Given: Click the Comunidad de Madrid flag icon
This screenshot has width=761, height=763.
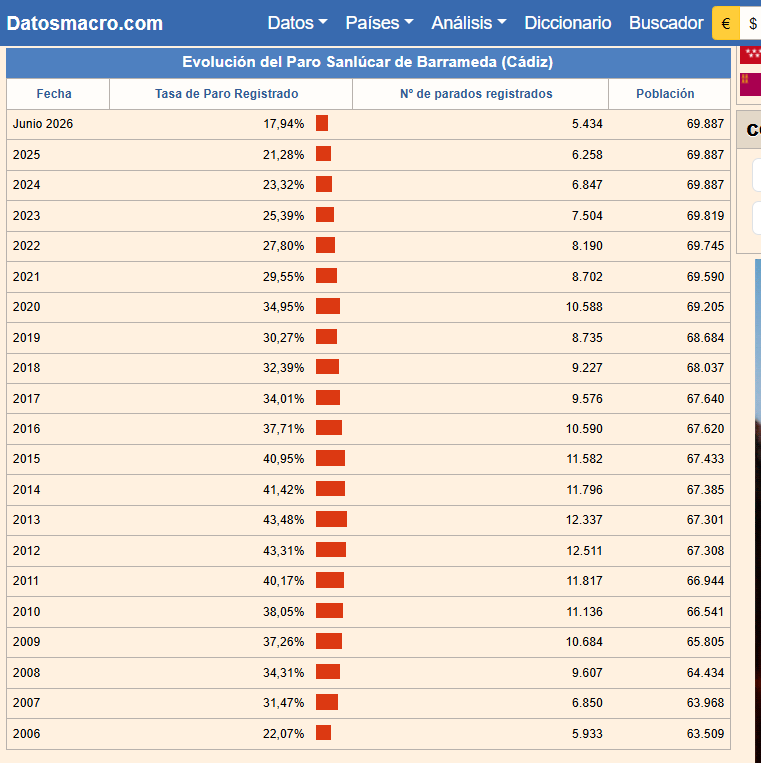Looking at the screenshot, I should (750, 54).
